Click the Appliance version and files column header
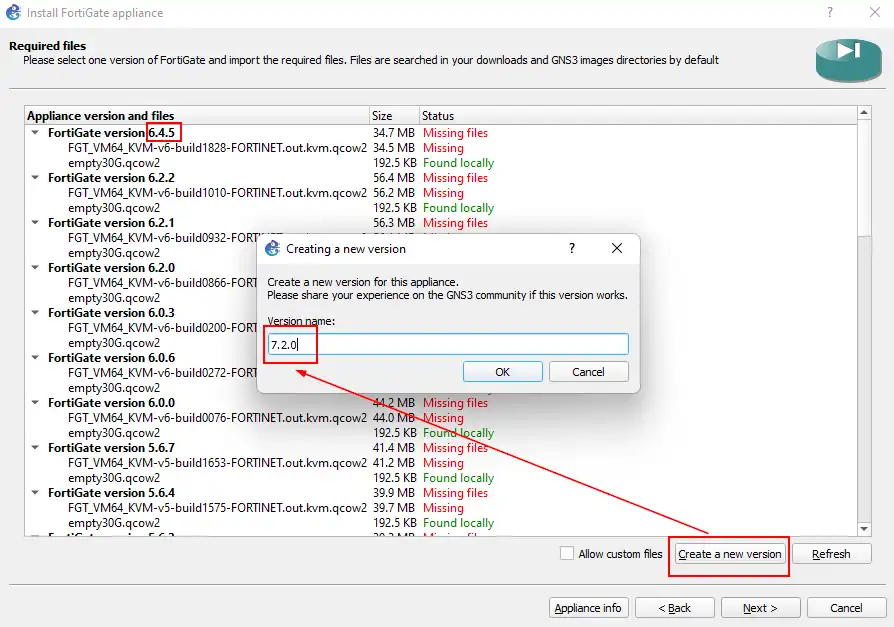894x627 pixels. click(x=197, y=116)
